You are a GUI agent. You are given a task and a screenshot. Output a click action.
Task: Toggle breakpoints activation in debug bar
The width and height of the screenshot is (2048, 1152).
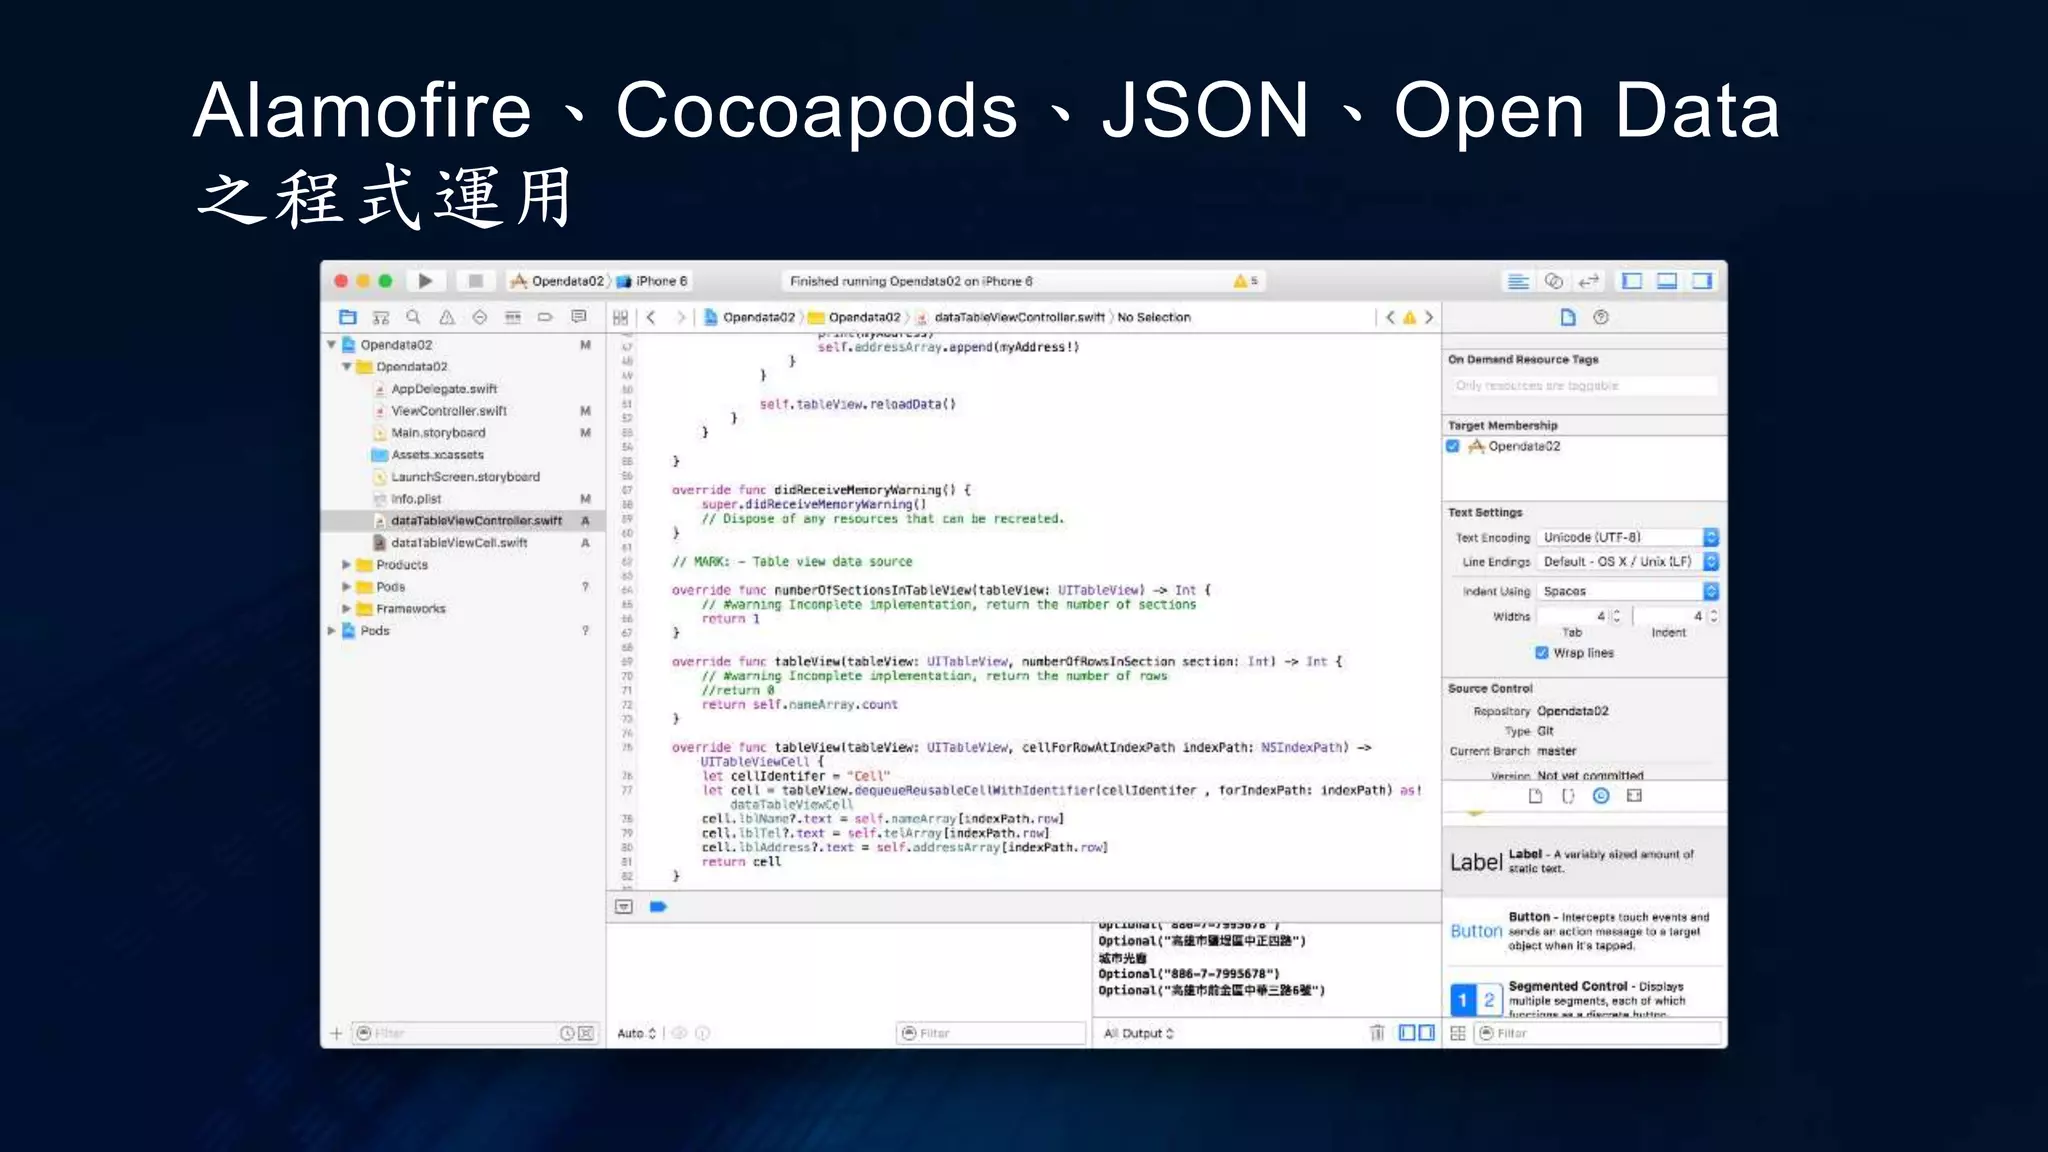click(x=658, y=907)
